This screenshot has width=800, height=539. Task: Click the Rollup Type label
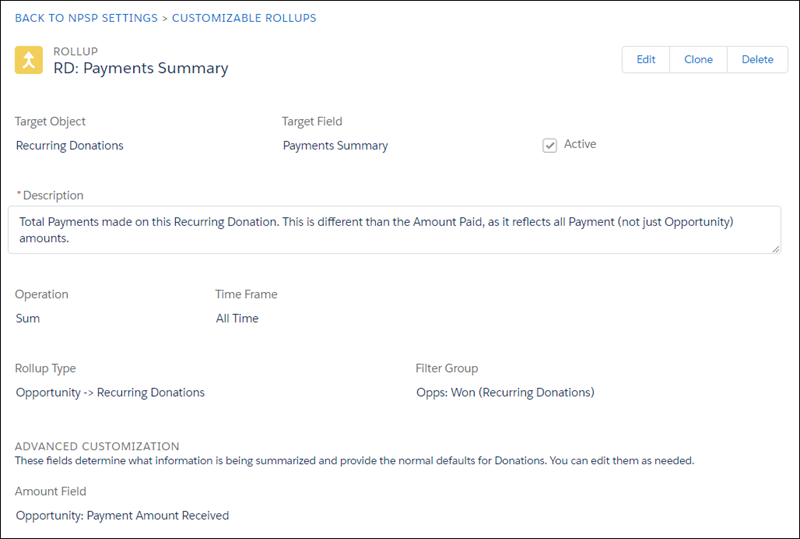coord(45,369)
